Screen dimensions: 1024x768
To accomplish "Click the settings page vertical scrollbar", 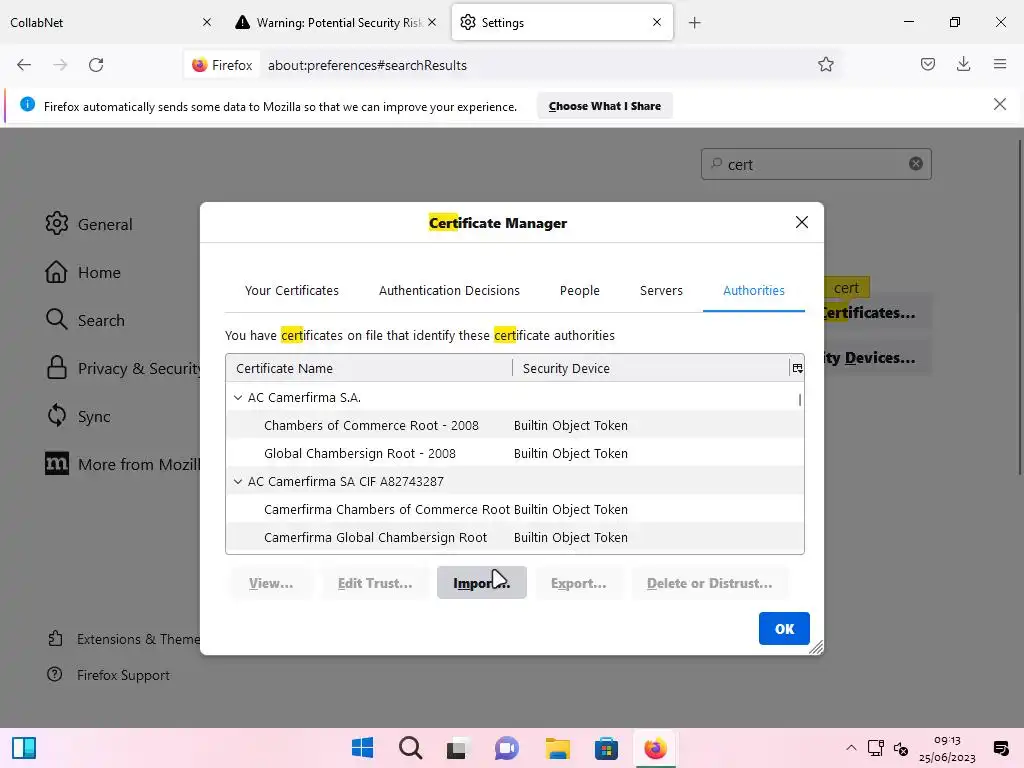I will pos(1019,307).
